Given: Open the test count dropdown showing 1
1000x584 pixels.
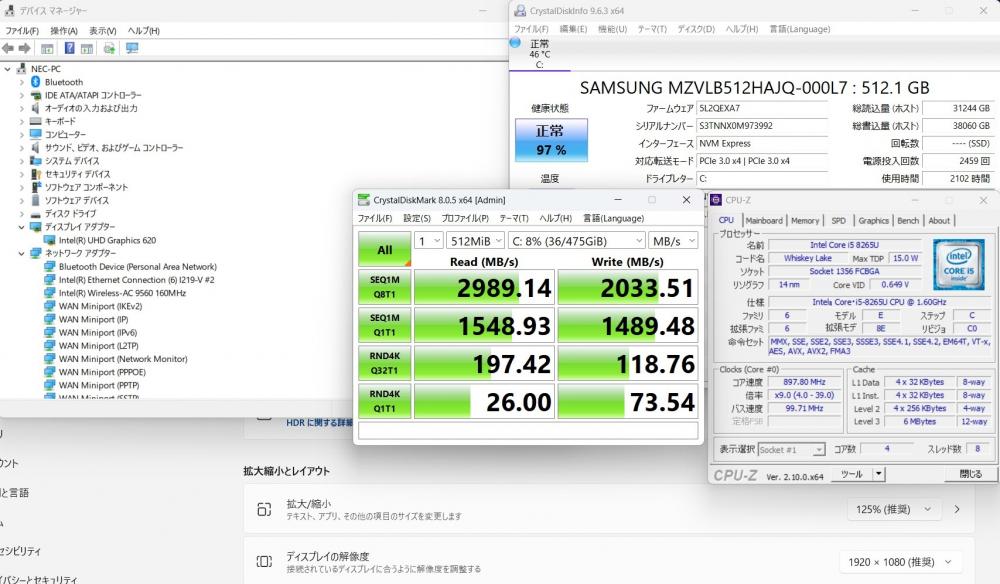Looking at the screenshot, I should [429, 241].
